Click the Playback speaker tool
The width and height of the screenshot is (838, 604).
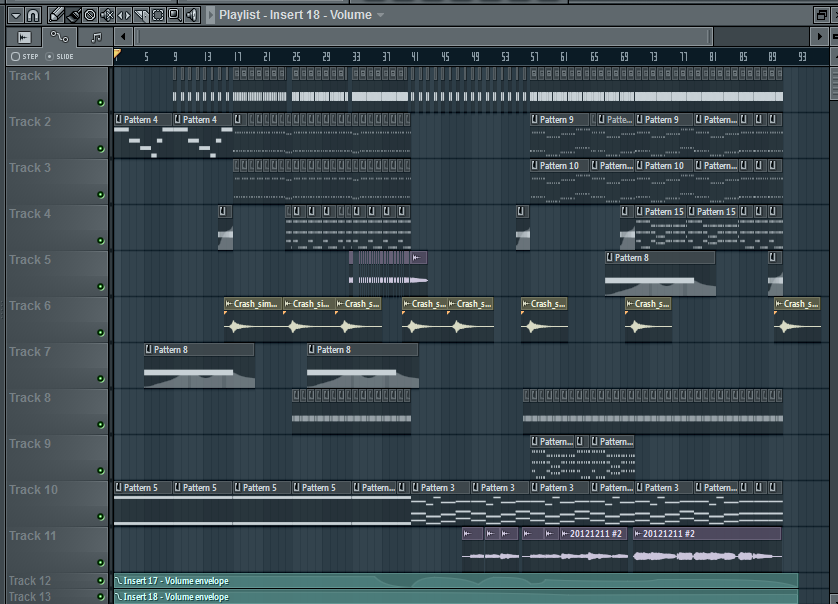[191, 15]
